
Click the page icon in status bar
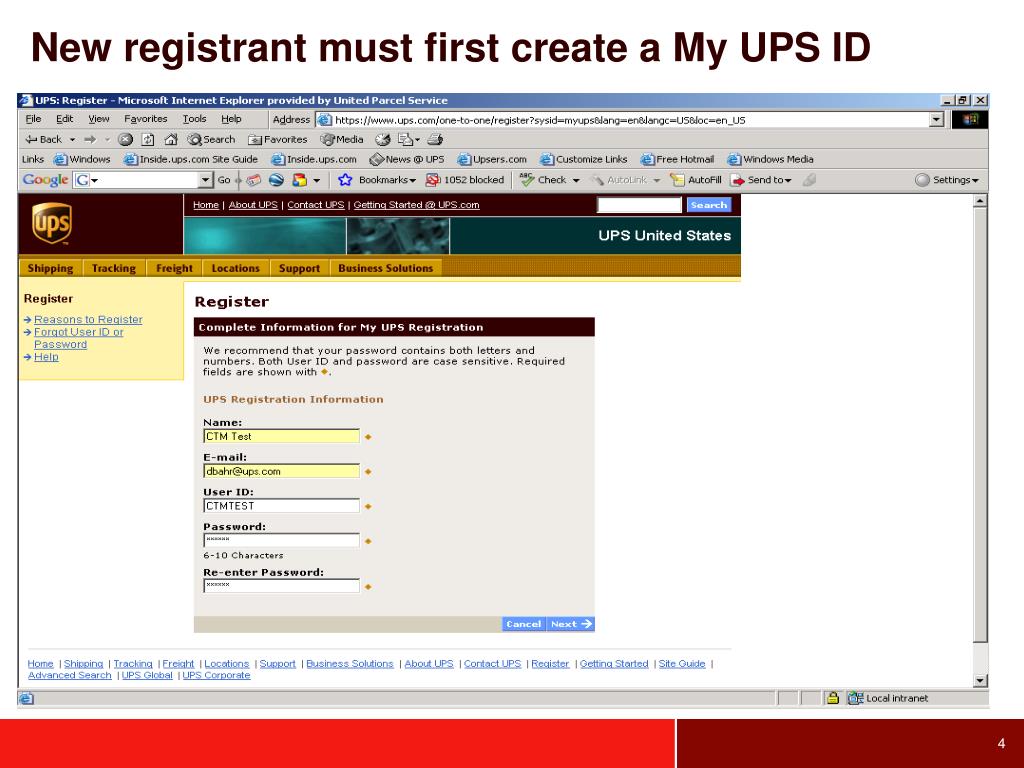[x=26, y=698]
